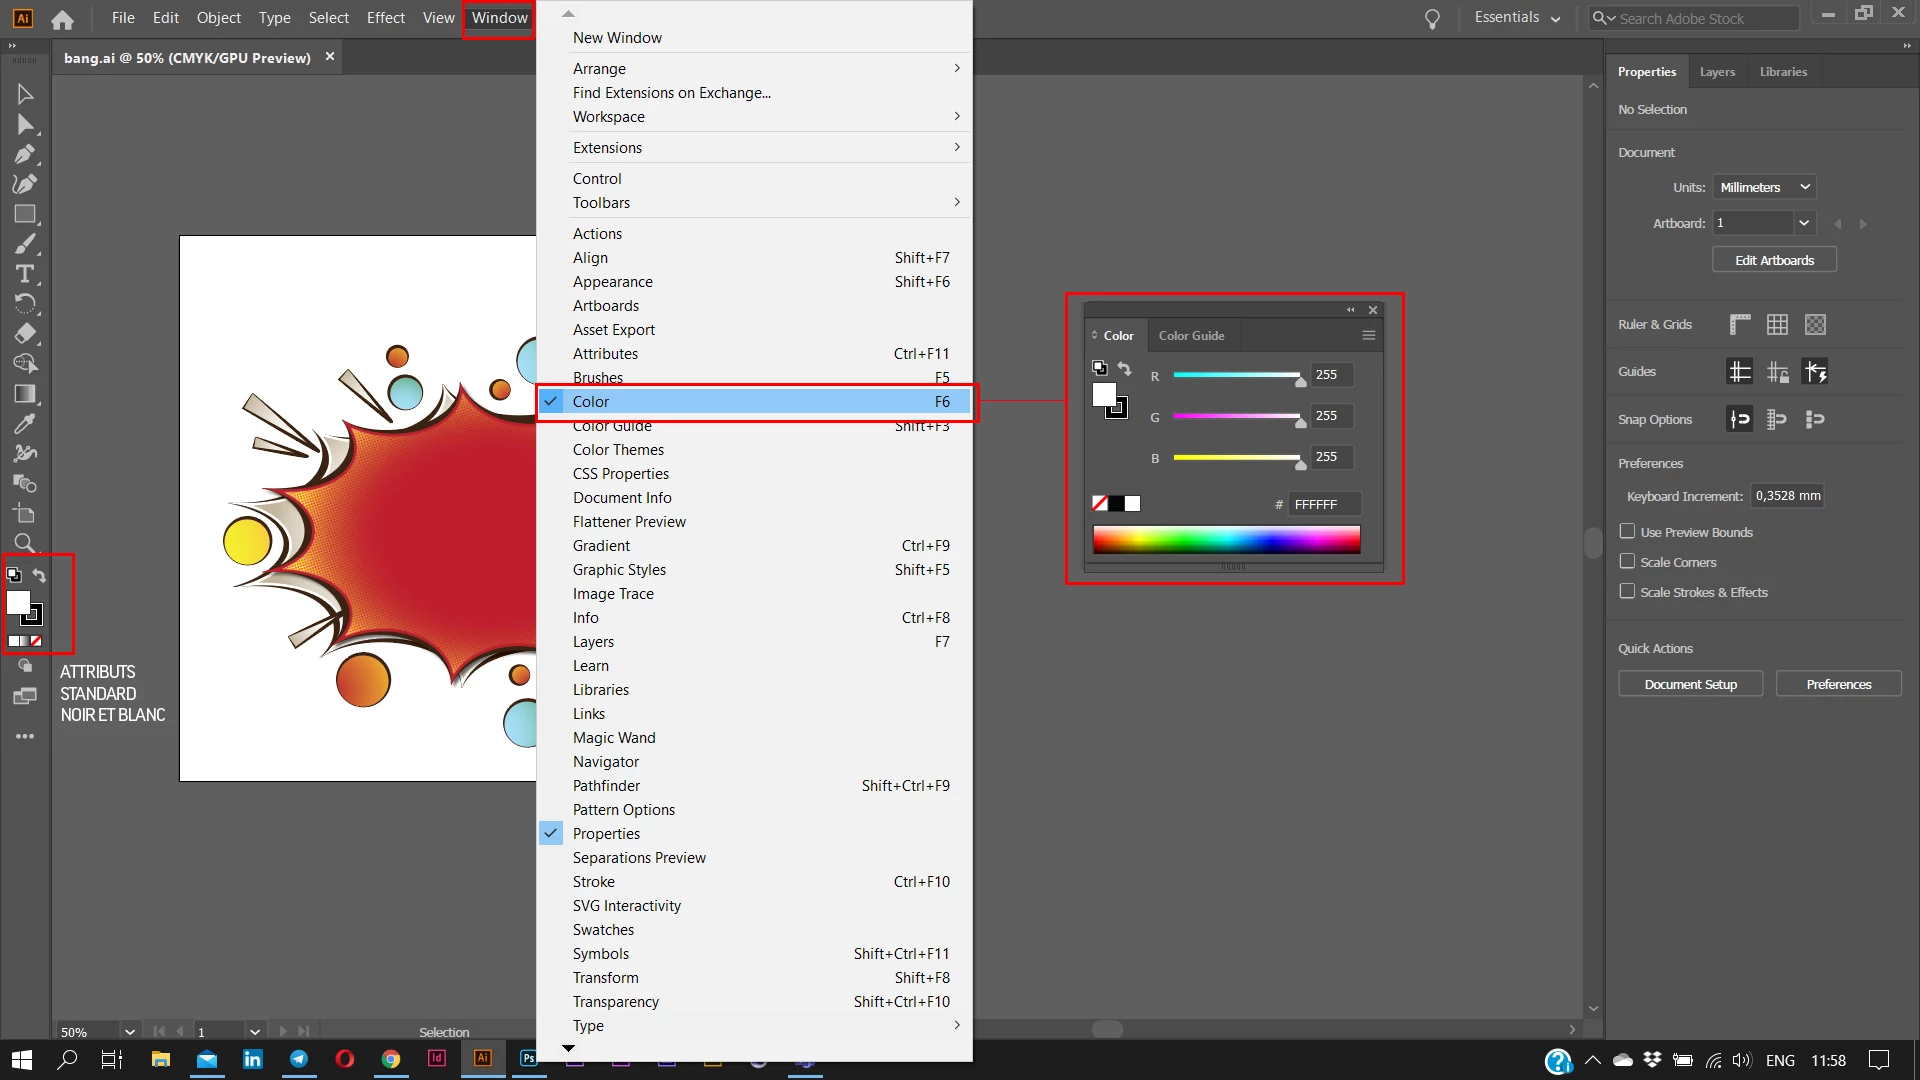Enable Scale Corners checkbox
Screen dimensions: 1920x1080
[x=1627, y=562]
